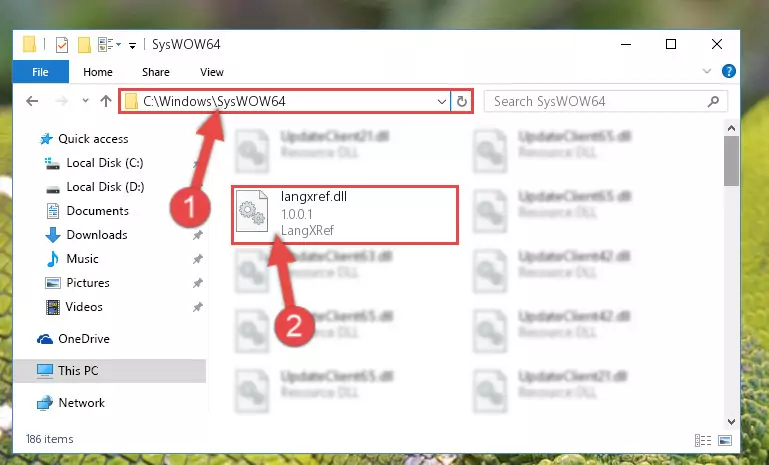The height and width of the screenshot is (465, 769).
Task: Open Documents in the sidebar
Action: point(98,211)
